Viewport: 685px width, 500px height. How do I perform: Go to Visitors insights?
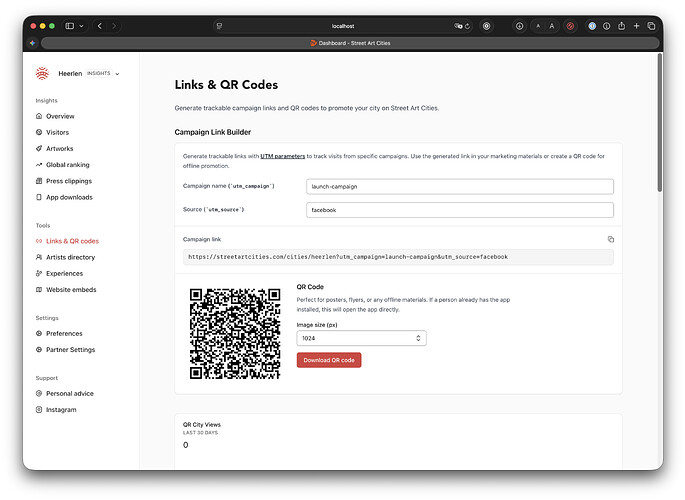[57, 132]
